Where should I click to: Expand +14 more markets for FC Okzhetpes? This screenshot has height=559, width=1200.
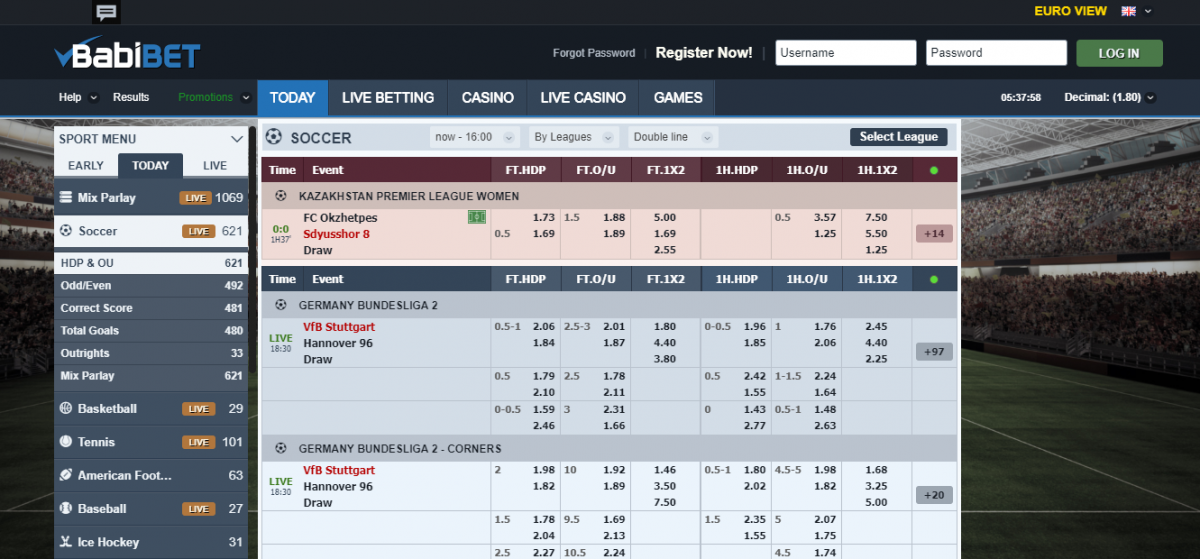pyautogui.click(x=934, y=234)
